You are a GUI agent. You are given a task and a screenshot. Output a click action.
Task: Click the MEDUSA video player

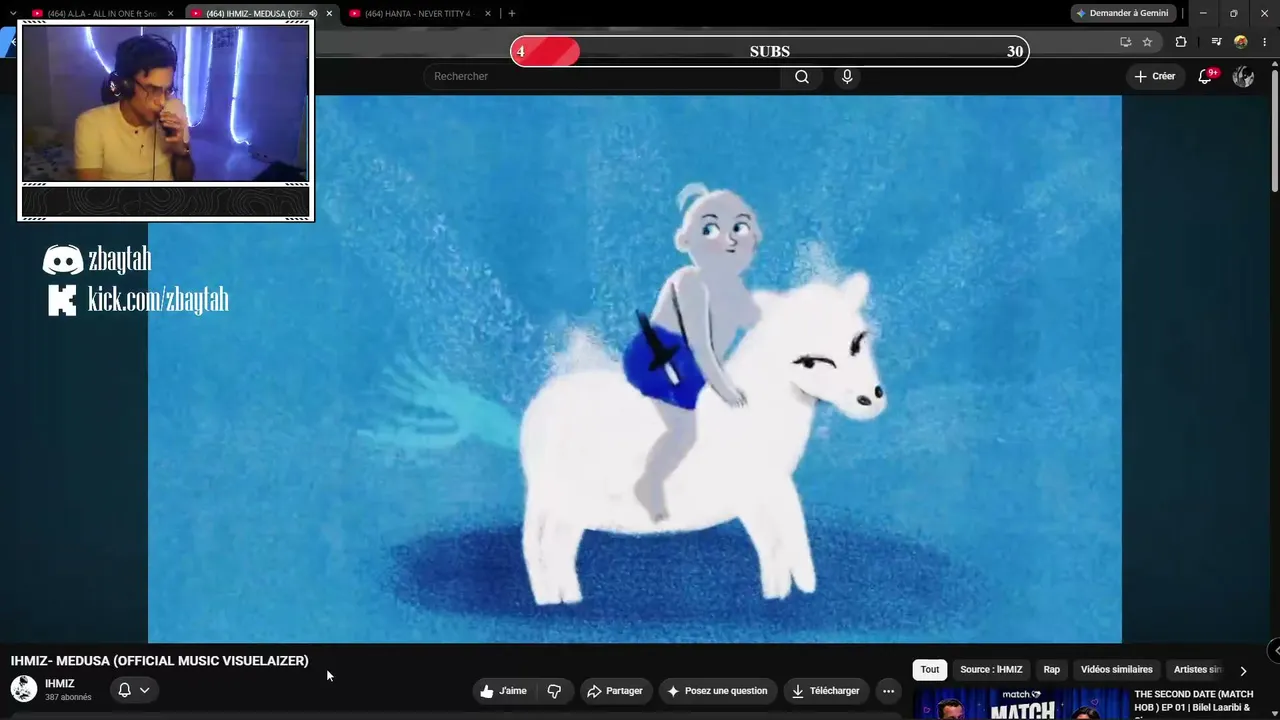click(x=635, y=369)
